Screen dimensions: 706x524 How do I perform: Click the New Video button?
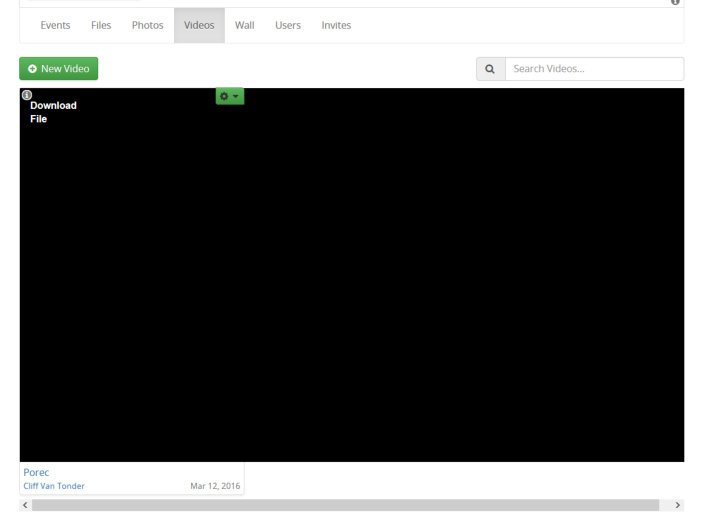coord(59,68)
